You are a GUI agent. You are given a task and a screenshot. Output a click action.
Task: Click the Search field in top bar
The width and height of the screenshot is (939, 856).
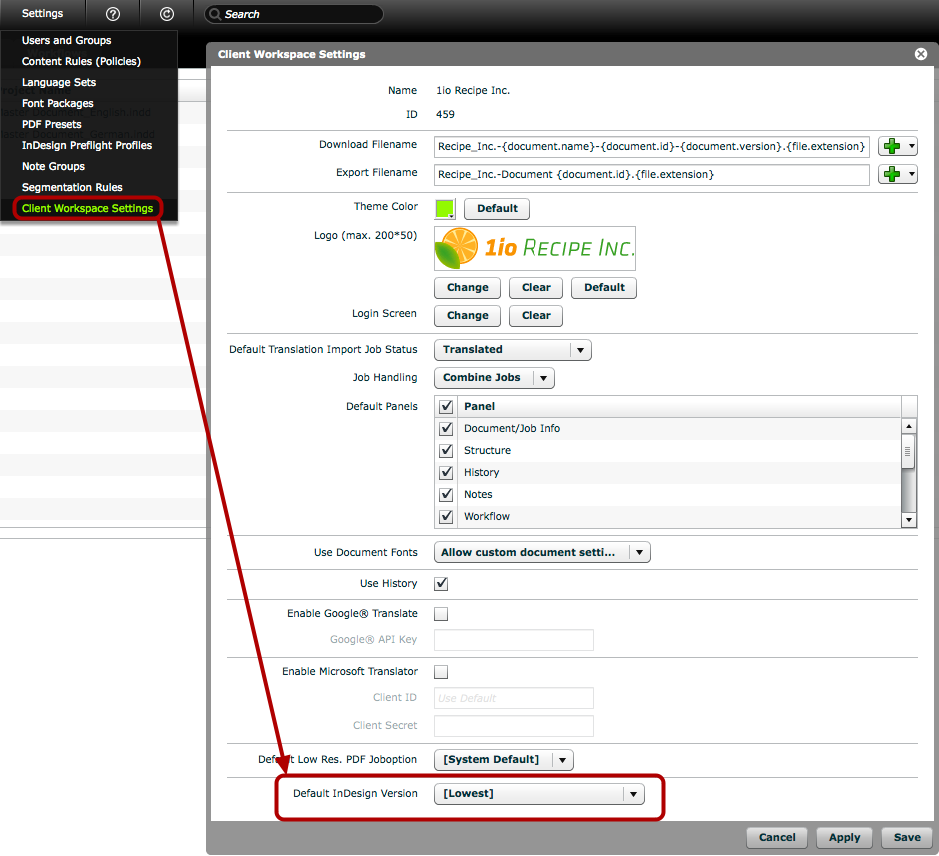pyautogui.click(x=294, y=14)
